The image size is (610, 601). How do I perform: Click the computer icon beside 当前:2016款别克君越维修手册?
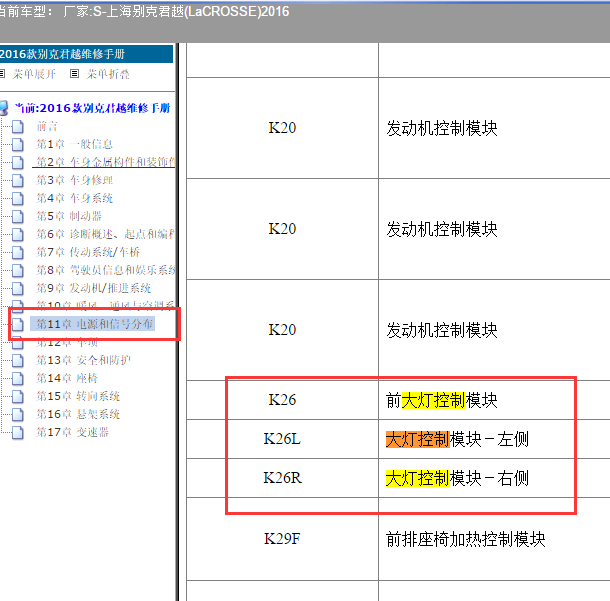pos(3,108)
